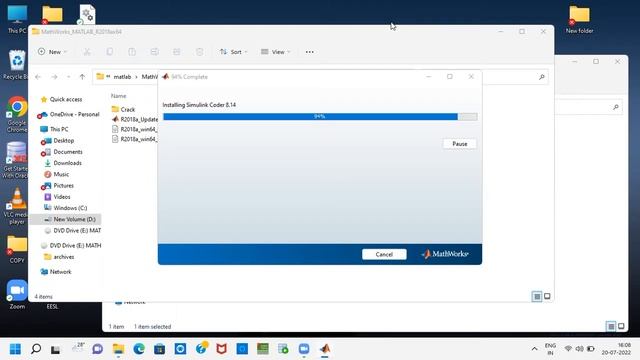640x360 pixels.
Task: Select OneDrive - Personal in sidebar
Action: 74,114
